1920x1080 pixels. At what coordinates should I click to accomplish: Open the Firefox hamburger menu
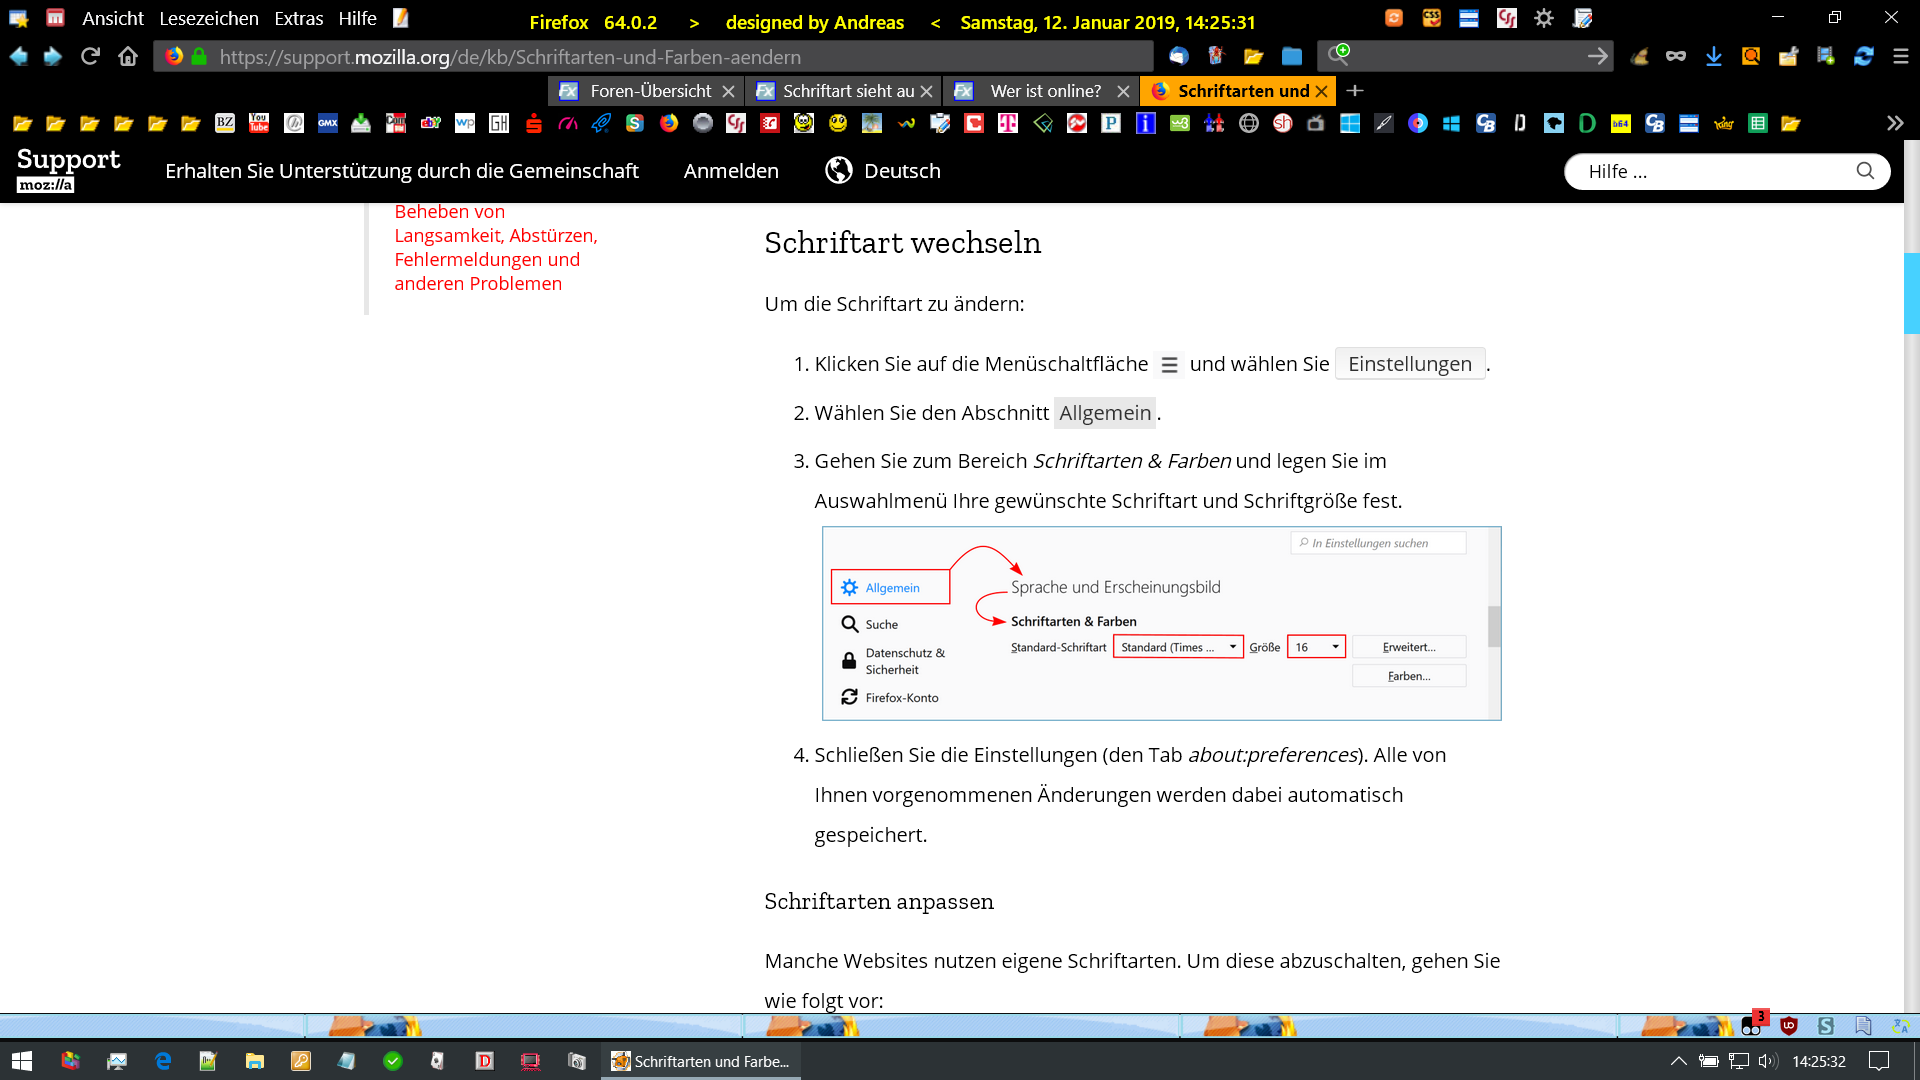[1900, 57]
